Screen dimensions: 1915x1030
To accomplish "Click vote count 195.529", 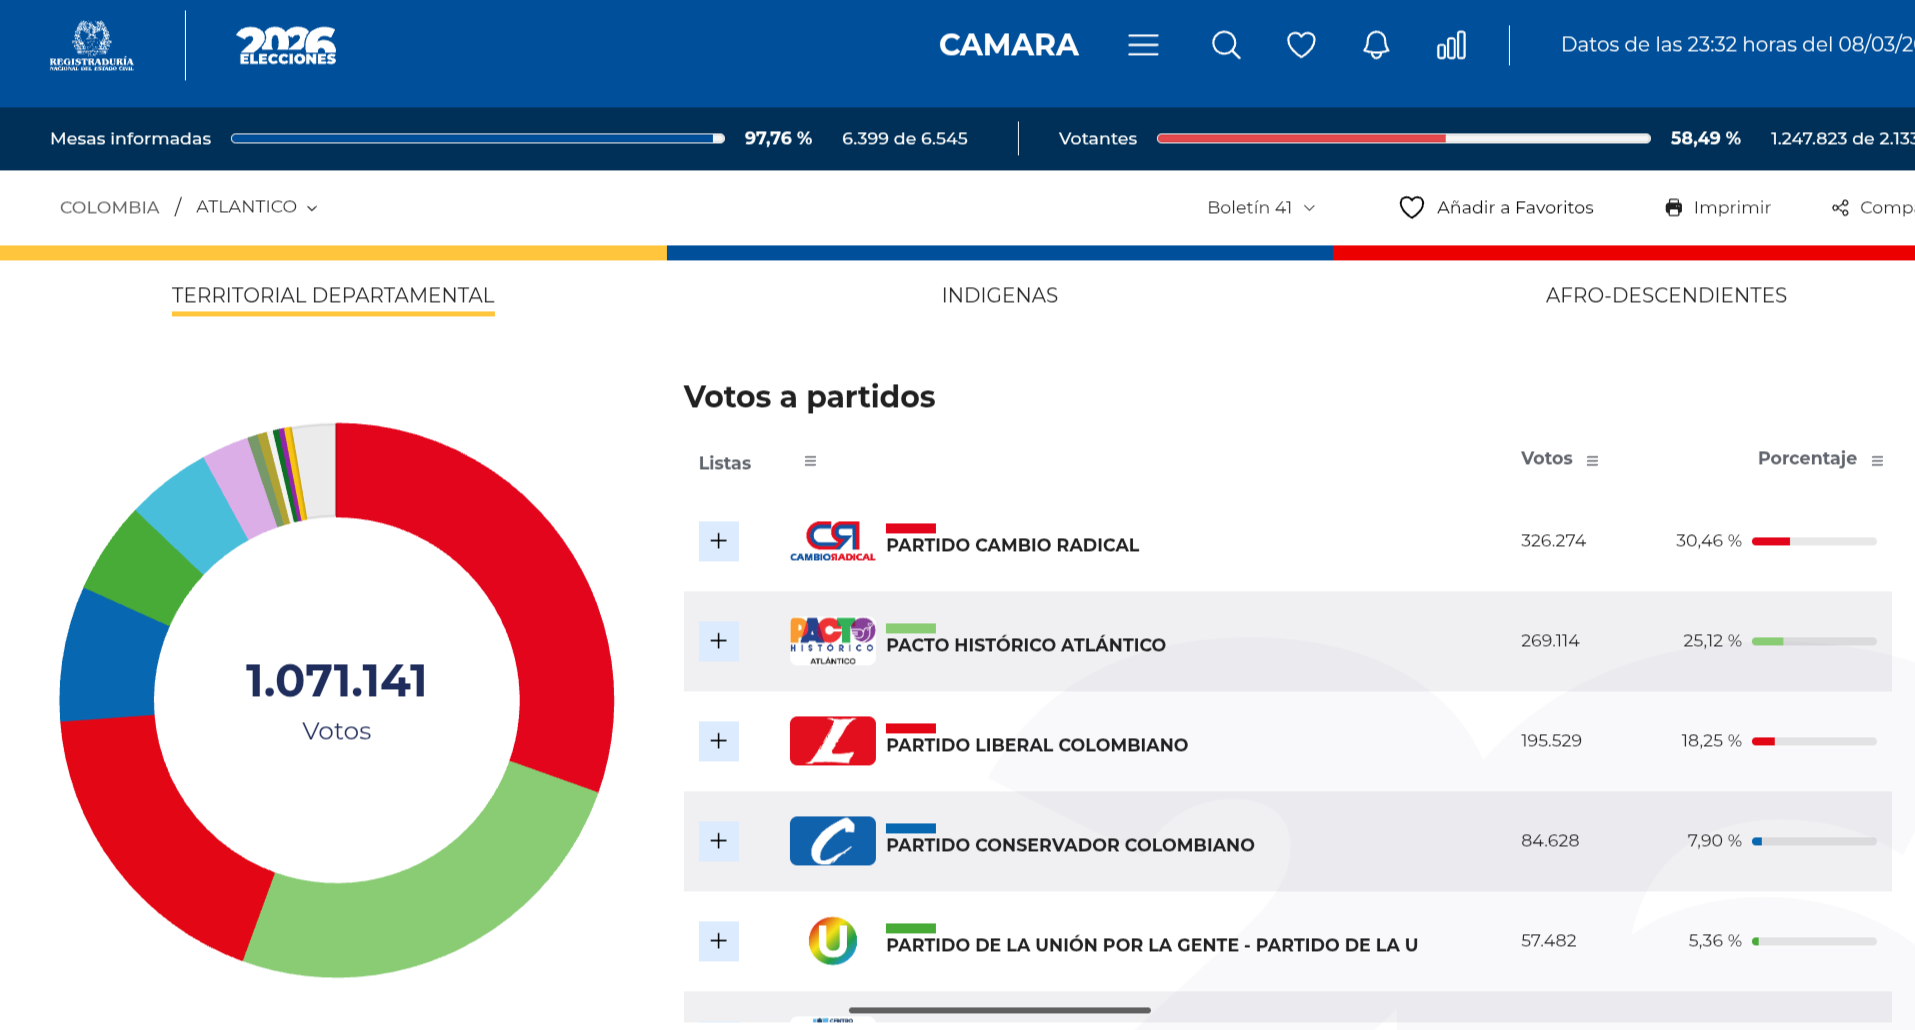I will click(1551, 741).
